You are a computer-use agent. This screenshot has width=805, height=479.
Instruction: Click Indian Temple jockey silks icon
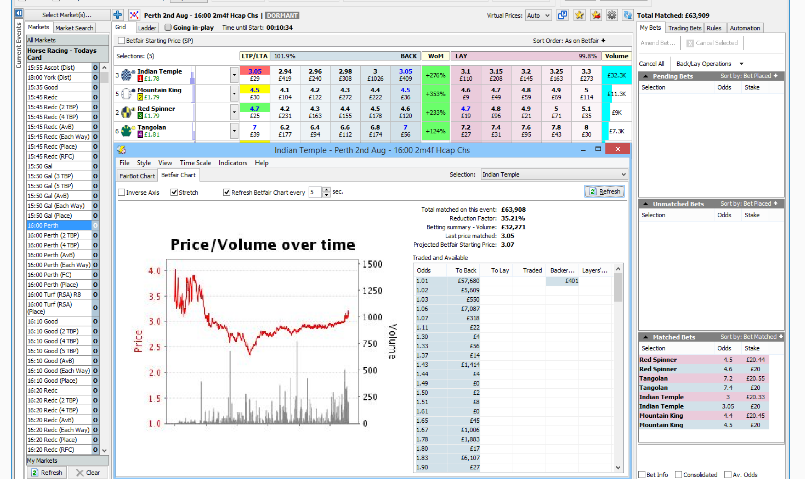(x=127, y=75)
